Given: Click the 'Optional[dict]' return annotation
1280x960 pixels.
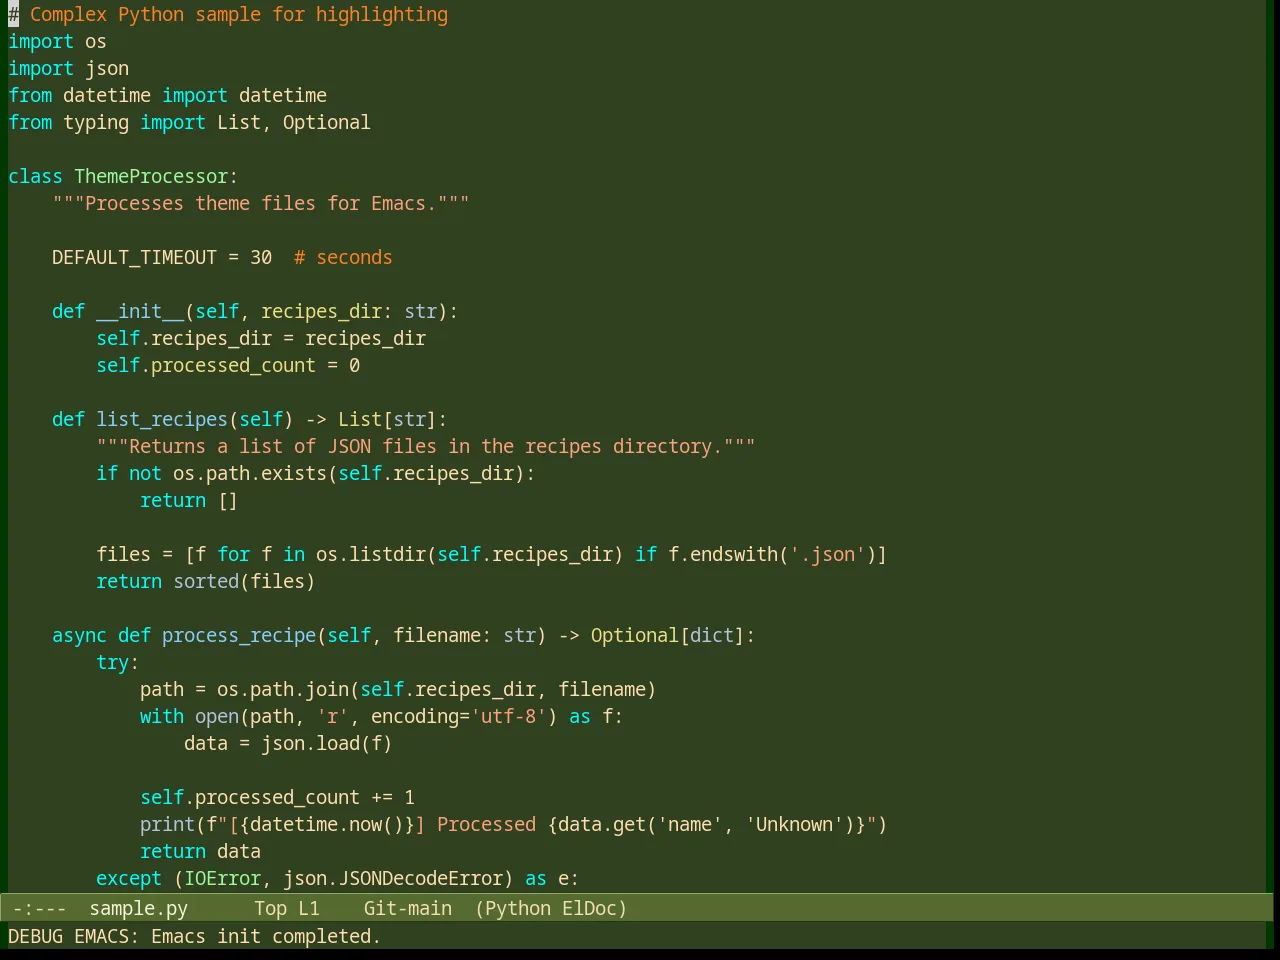Looking at the screenshot, I should (x=668, y=635).
